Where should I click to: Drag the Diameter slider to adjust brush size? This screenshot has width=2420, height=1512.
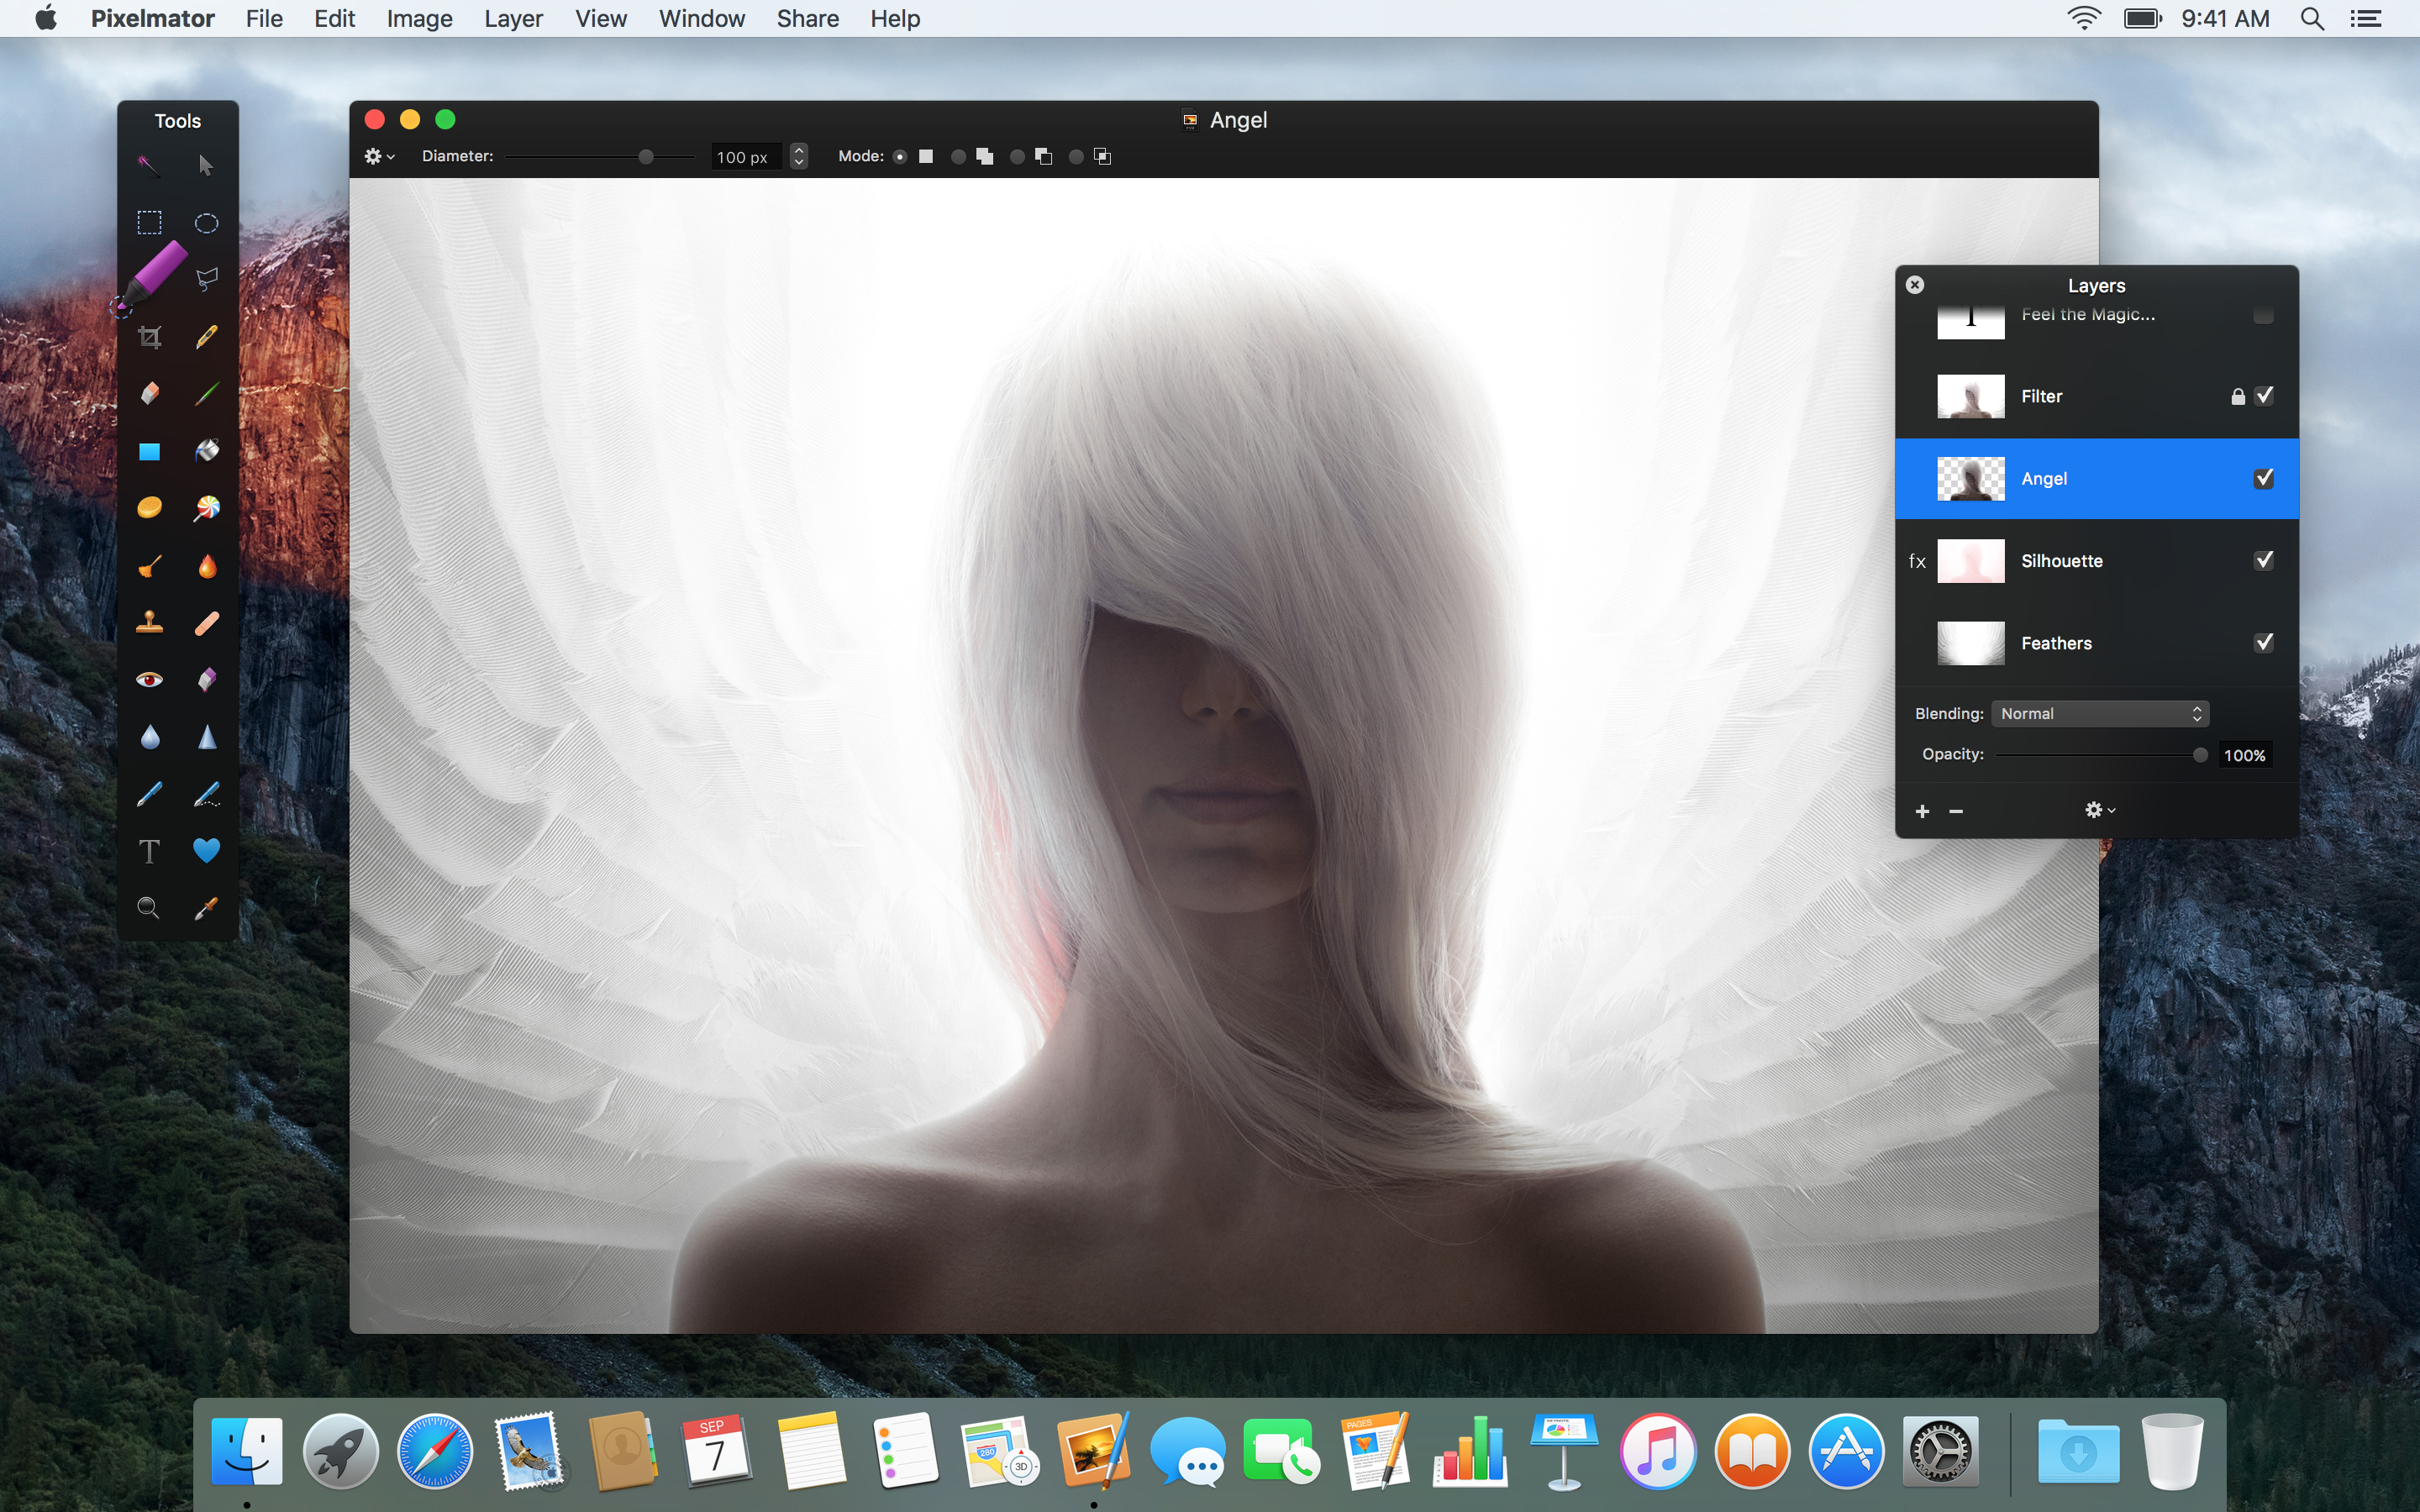coord(643,155)
